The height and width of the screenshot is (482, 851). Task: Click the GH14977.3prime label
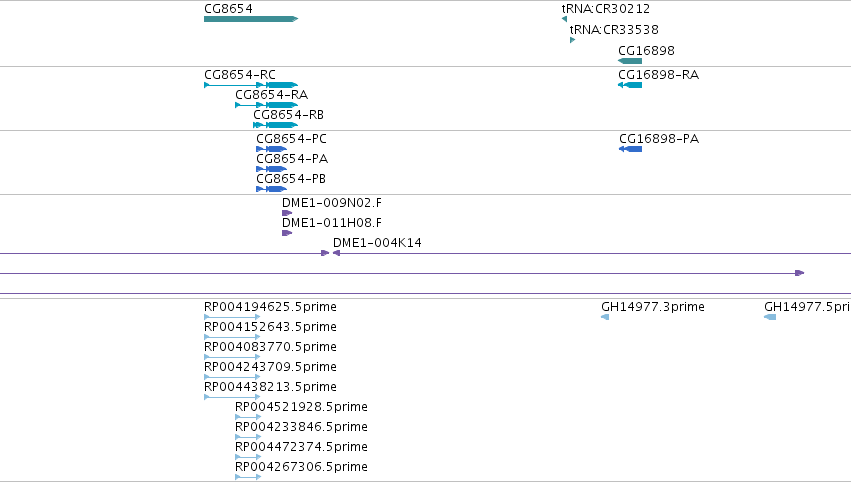point(653,307)
